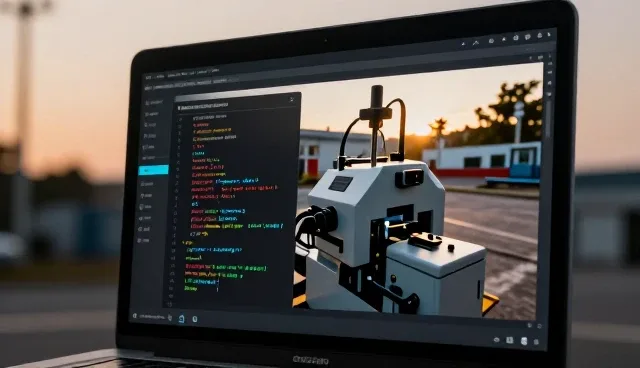The height and width of the screenshot is (368, 640).
Task: Select the bottommost item in left sidebar
Action: (x=144, y=240)
